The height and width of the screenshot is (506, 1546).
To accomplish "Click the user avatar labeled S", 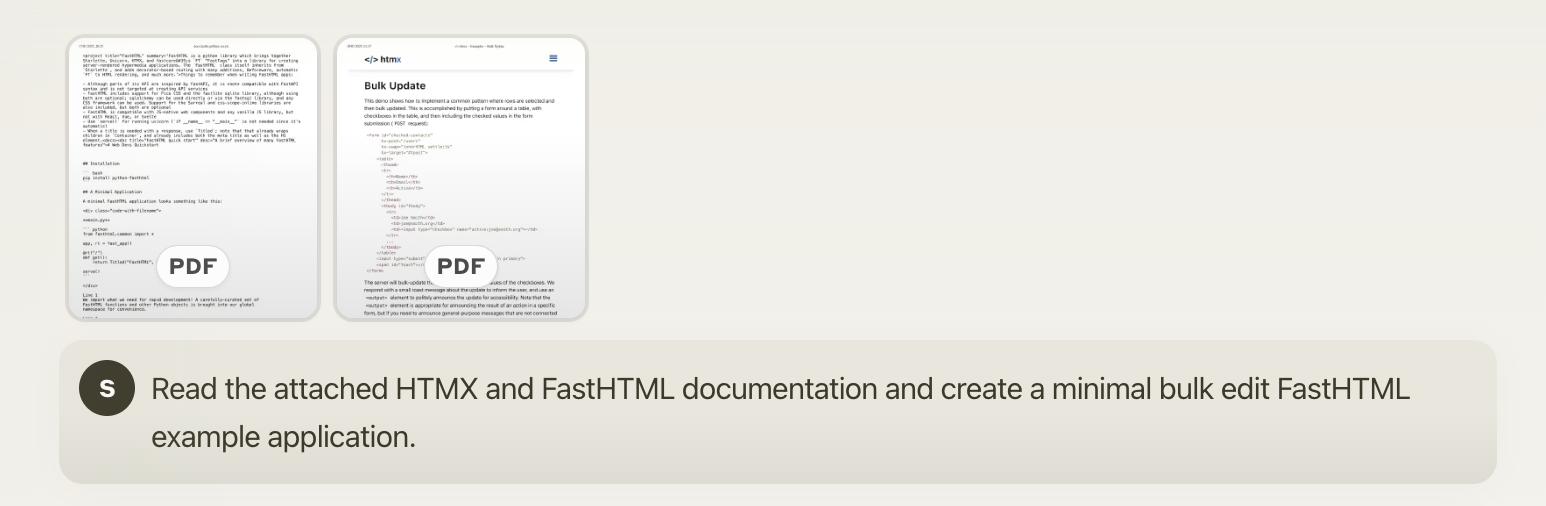I will click(107, 389).
